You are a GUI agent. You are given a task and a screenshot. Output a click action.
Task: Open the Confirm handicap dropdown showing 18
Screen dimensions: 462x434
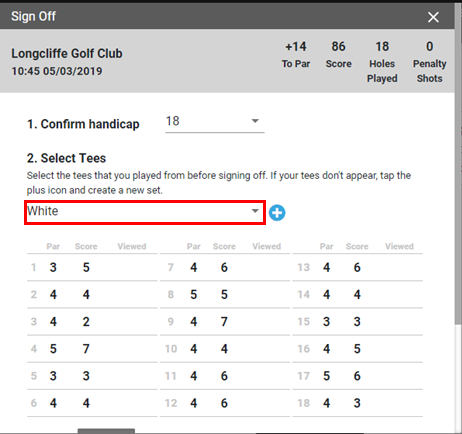[215, 122]
